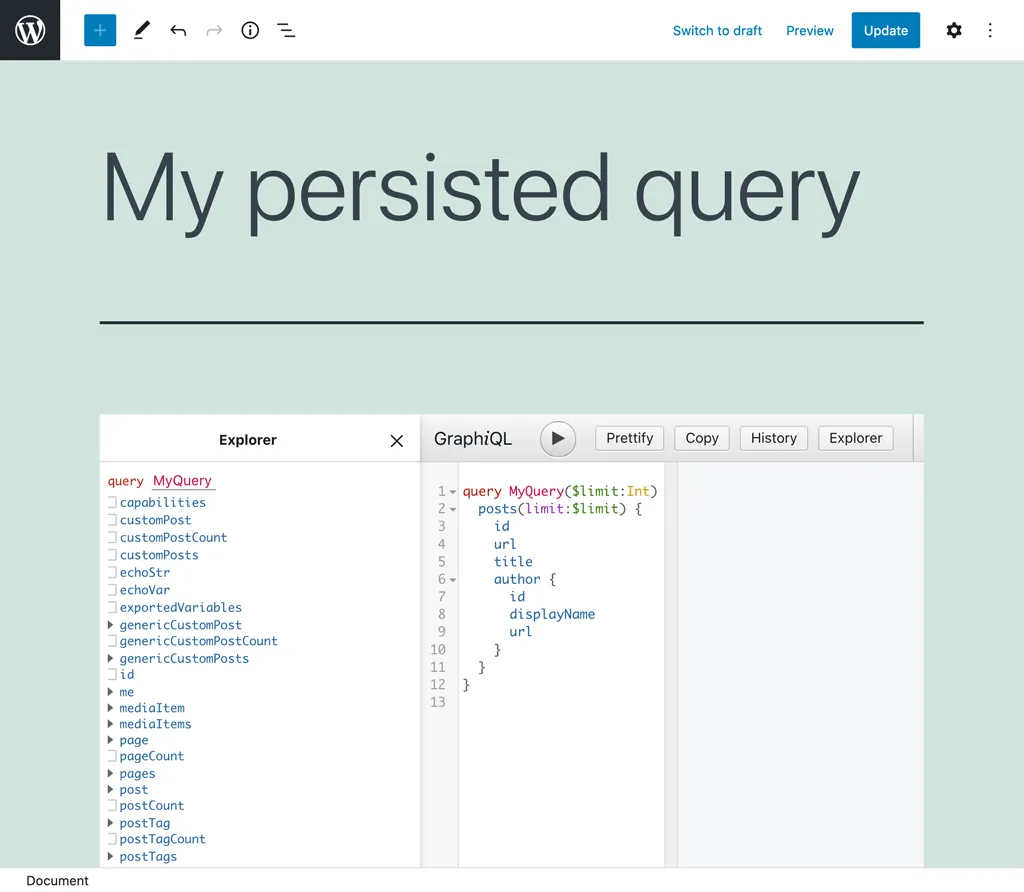The width and height of the screenshot is (1024, 892).
Task: Check the capabilities field checkbox
Action: (x=112, y=502)
